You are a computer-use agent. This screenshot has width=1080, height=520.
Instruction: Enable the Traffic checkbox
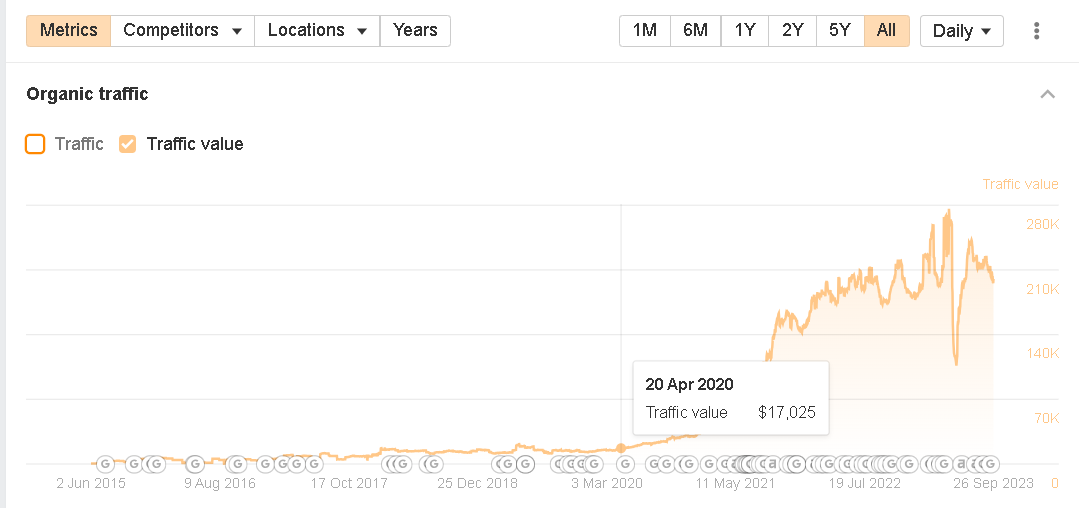[x=36, y=144]
